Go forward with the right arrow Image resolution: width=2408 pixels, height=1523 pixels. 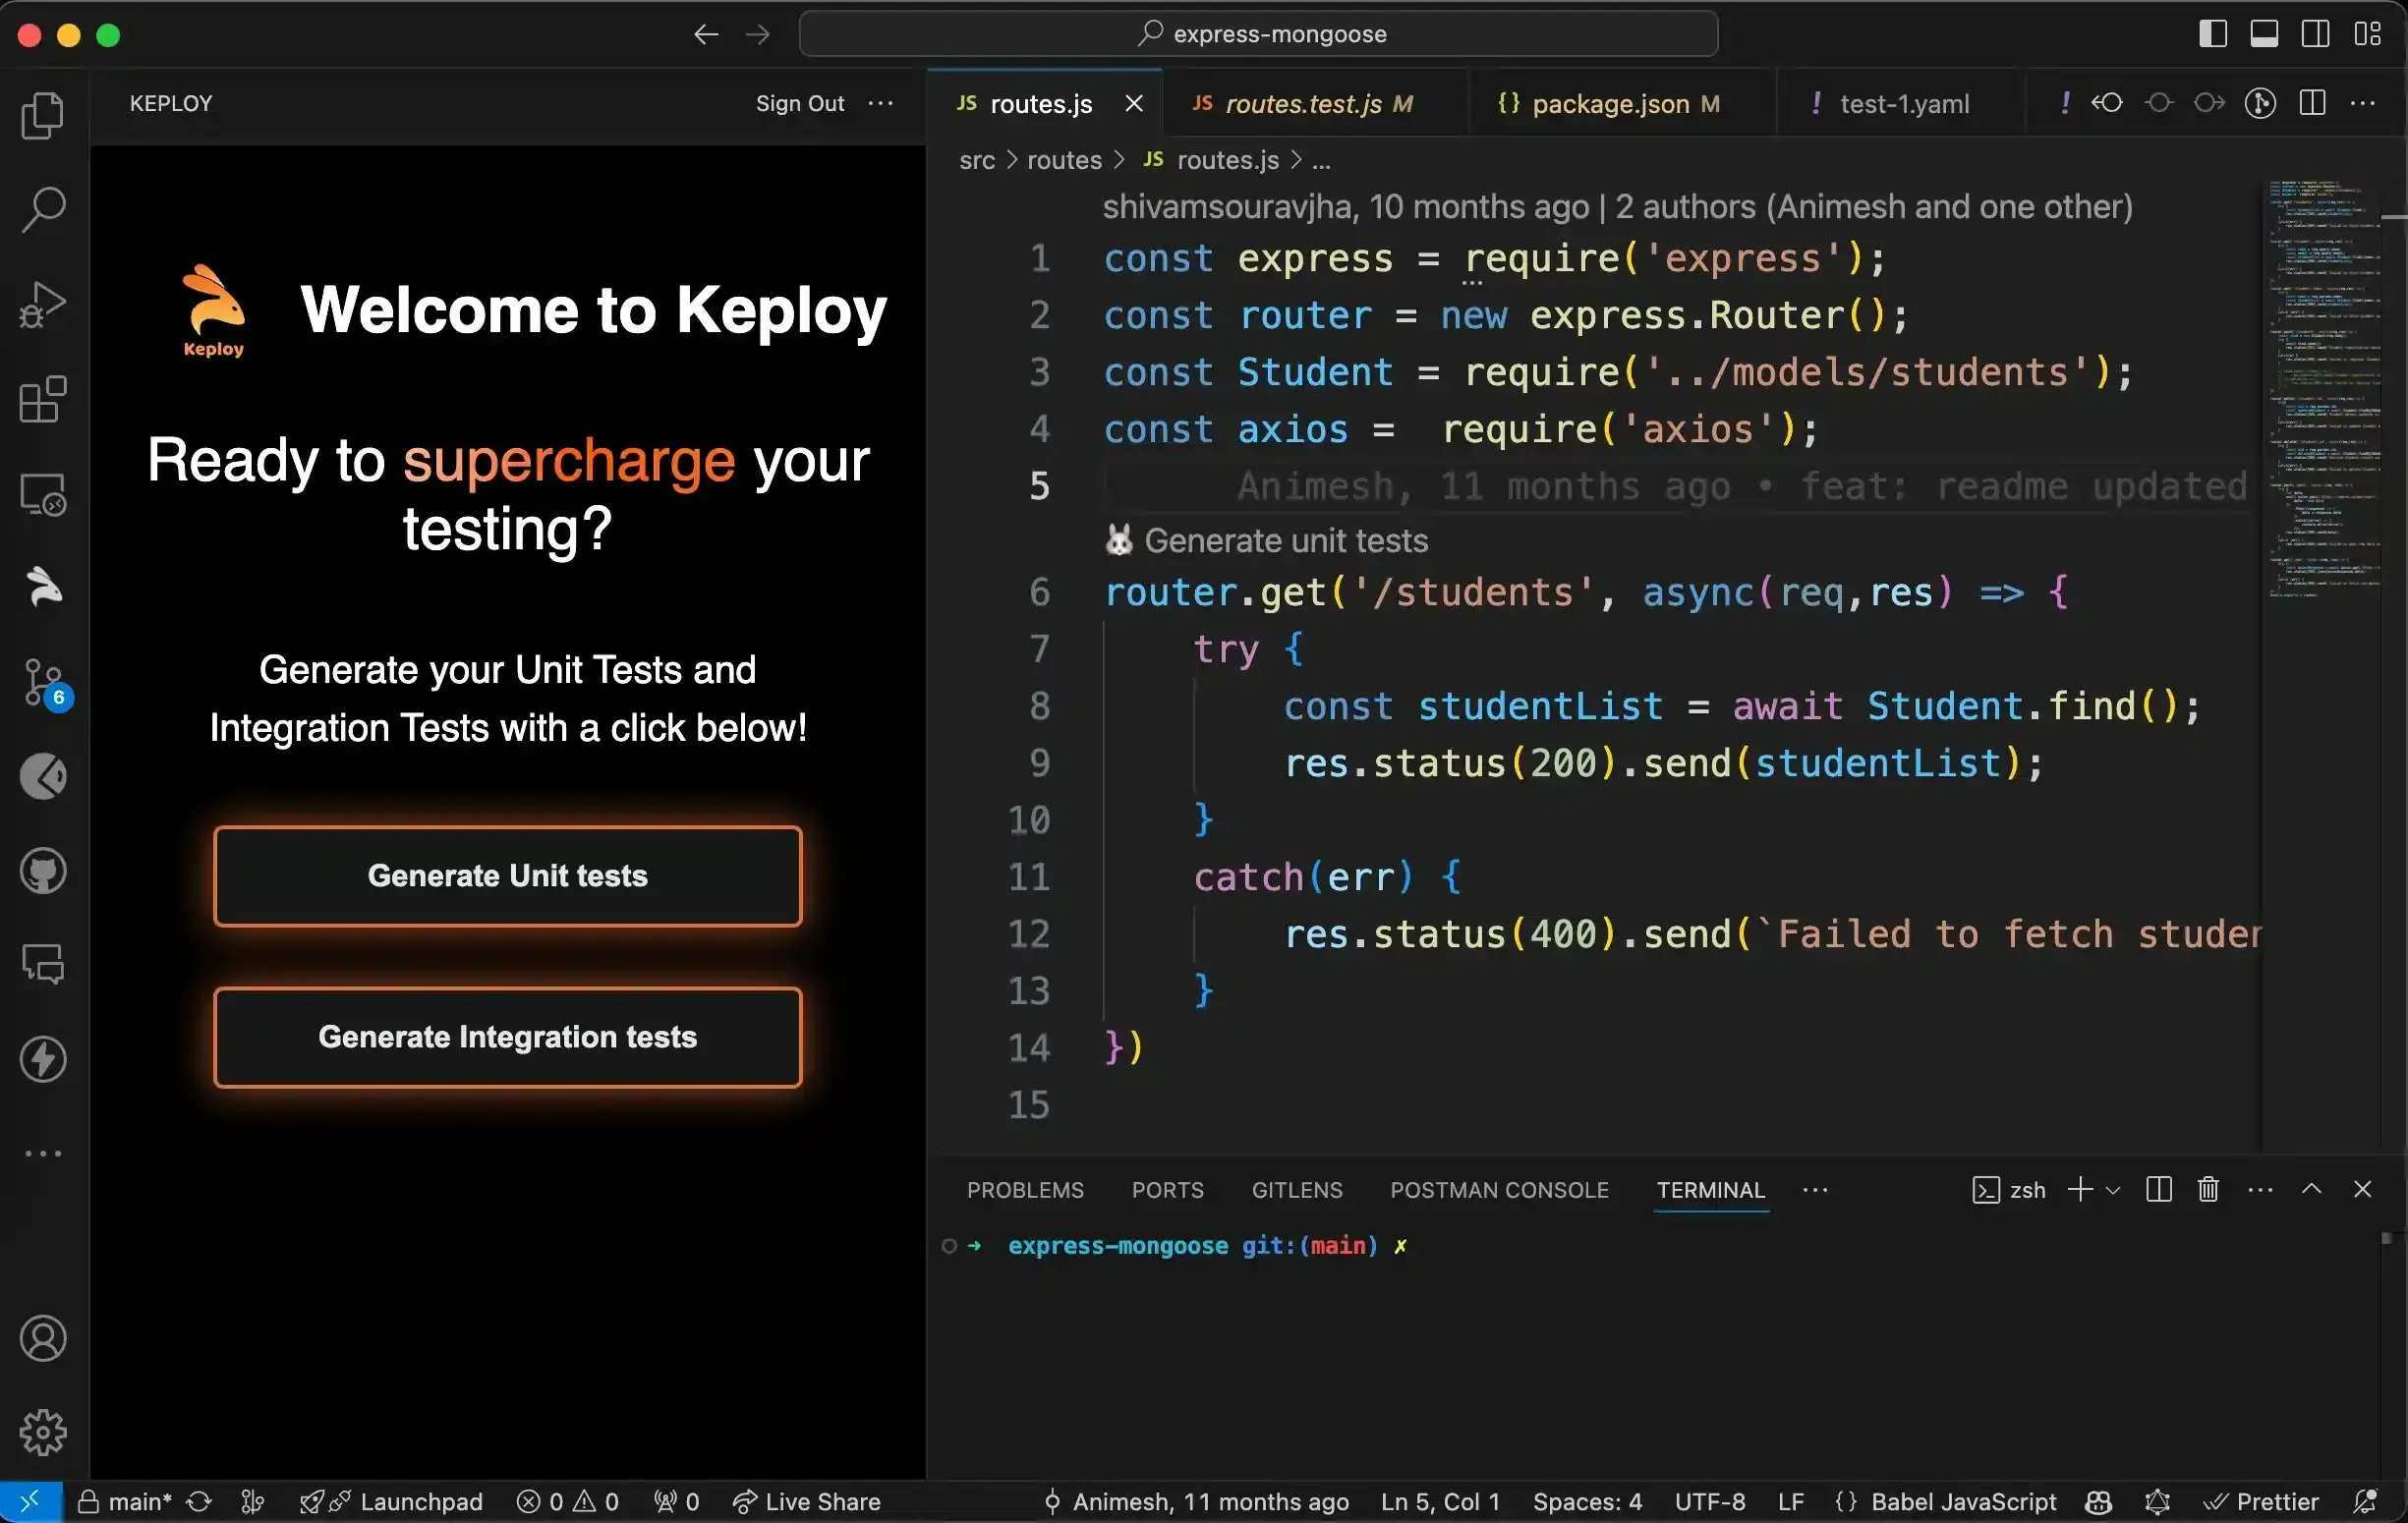click(758, 35)
